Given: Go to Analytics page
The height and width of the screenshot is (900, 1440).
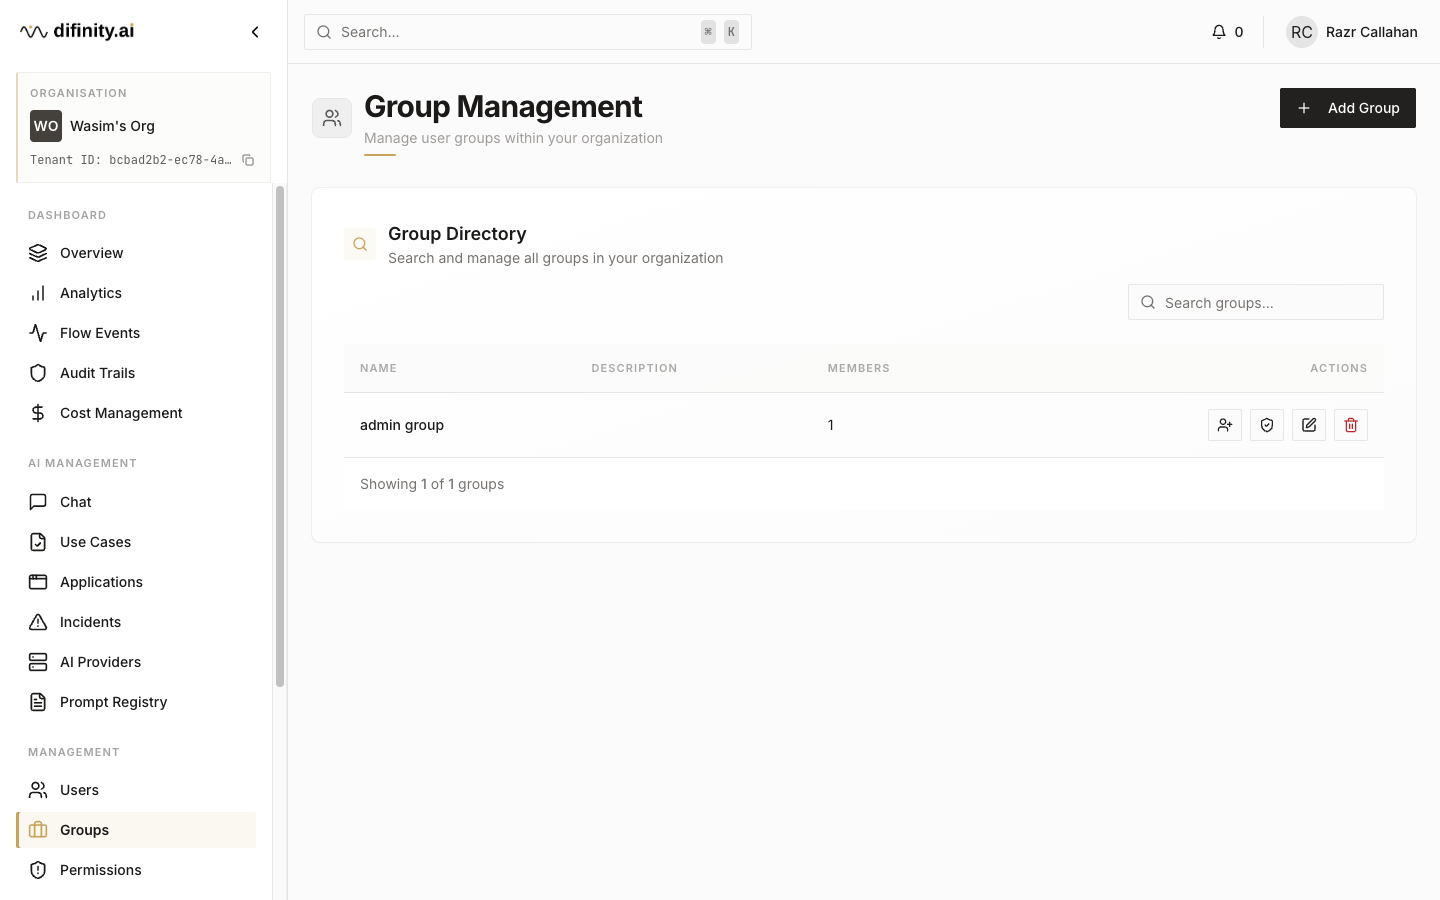Looking at the screenshot, I should pyautogui.click(x=136, y=293).
